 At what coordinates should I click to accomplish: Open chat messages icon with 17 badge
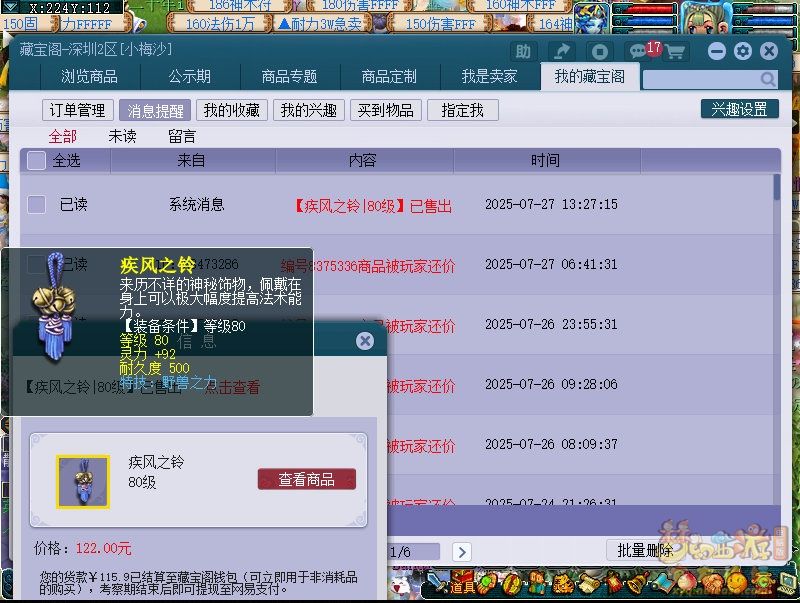(640, 51)
